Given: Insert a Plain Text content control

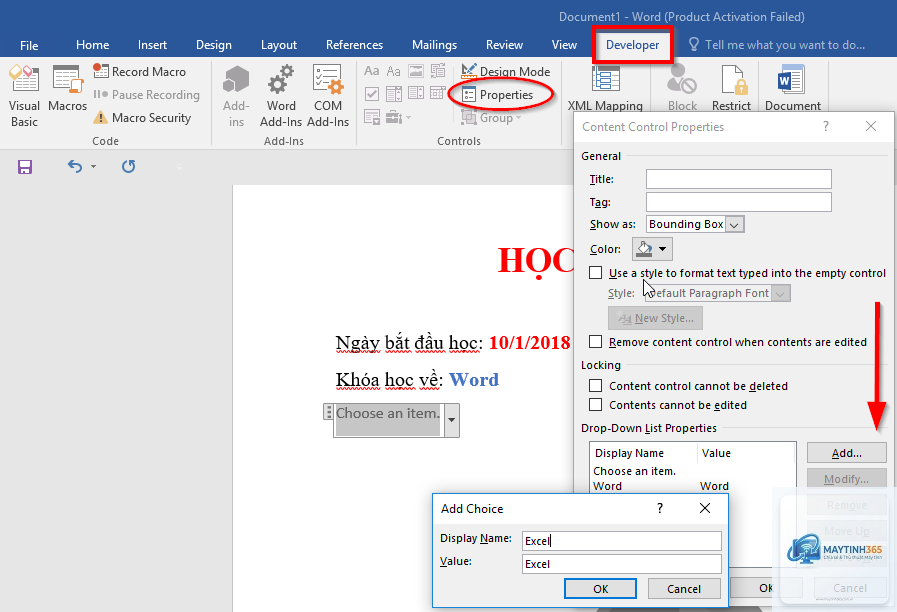Looking at the screenshot, I should tap(394, 71).
